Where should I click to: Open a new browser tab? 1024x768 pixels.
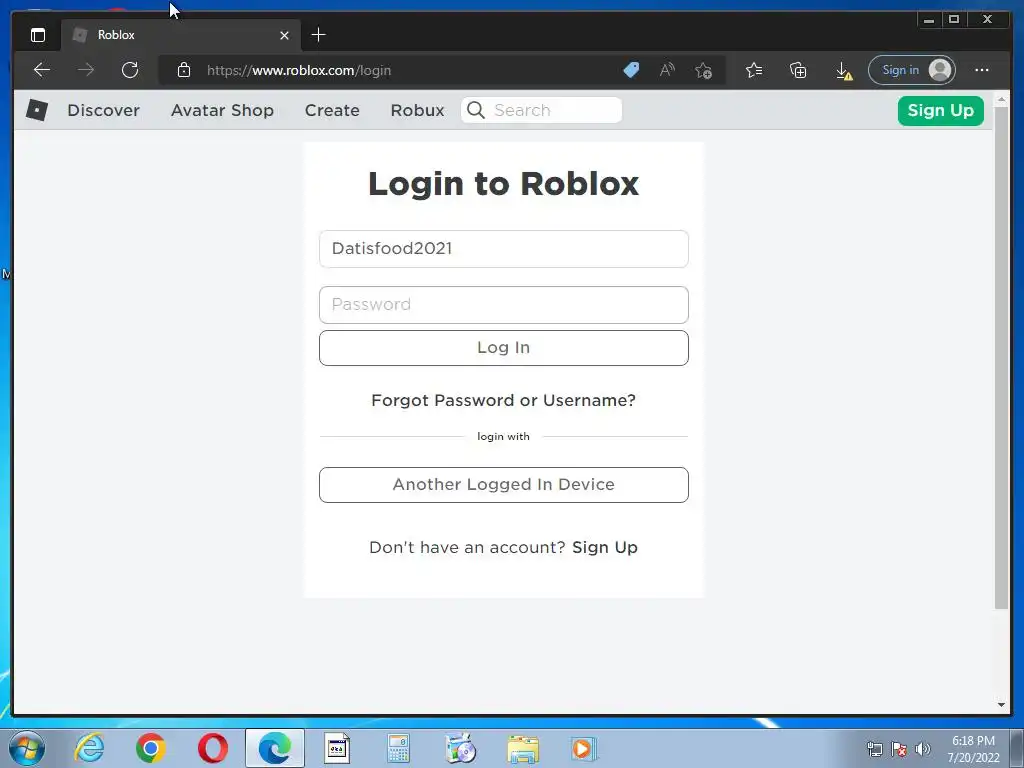pyautogui.click(x=318, y=35)
